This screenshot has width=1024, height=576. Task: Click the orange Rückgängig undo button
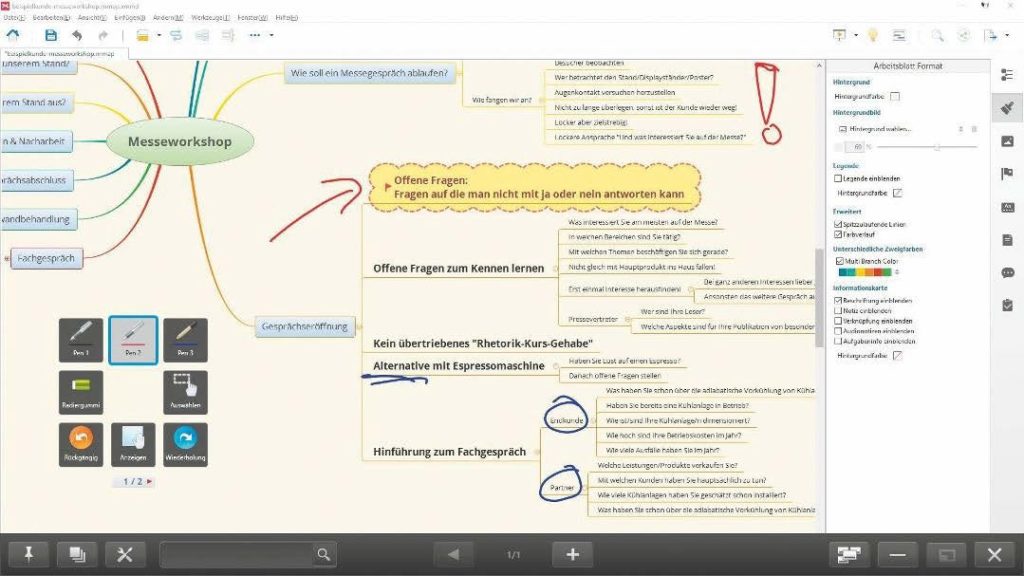point(81,441)
